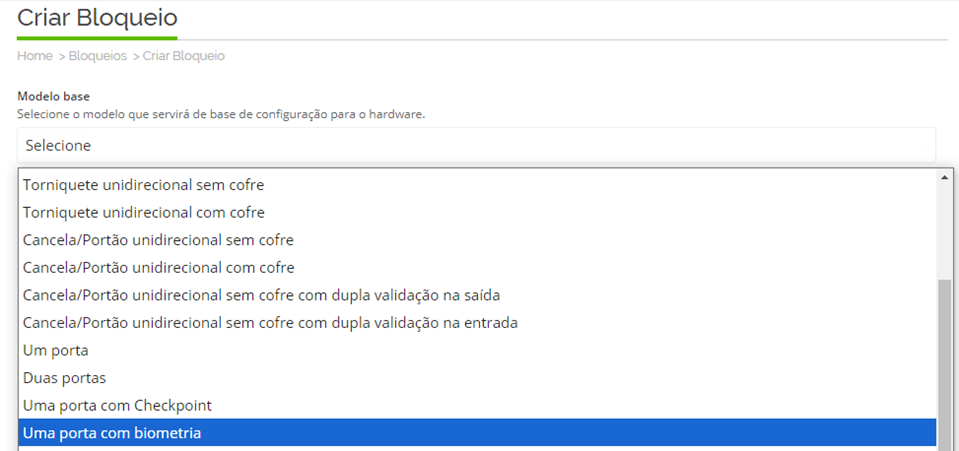Click scrollbar track above the thumb
Screen dimensions: 959x451
pyautogui.click(x=944, y=229)
